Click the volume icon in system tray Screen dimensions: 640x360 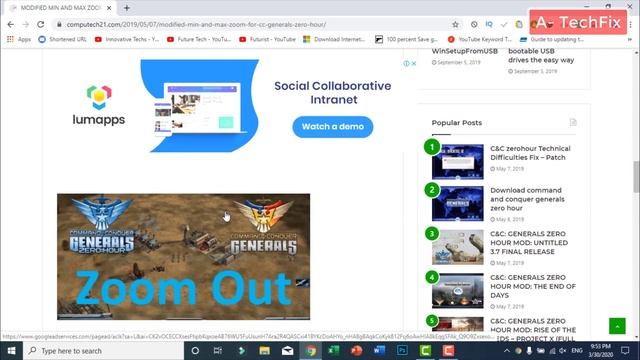click(563, 351)
